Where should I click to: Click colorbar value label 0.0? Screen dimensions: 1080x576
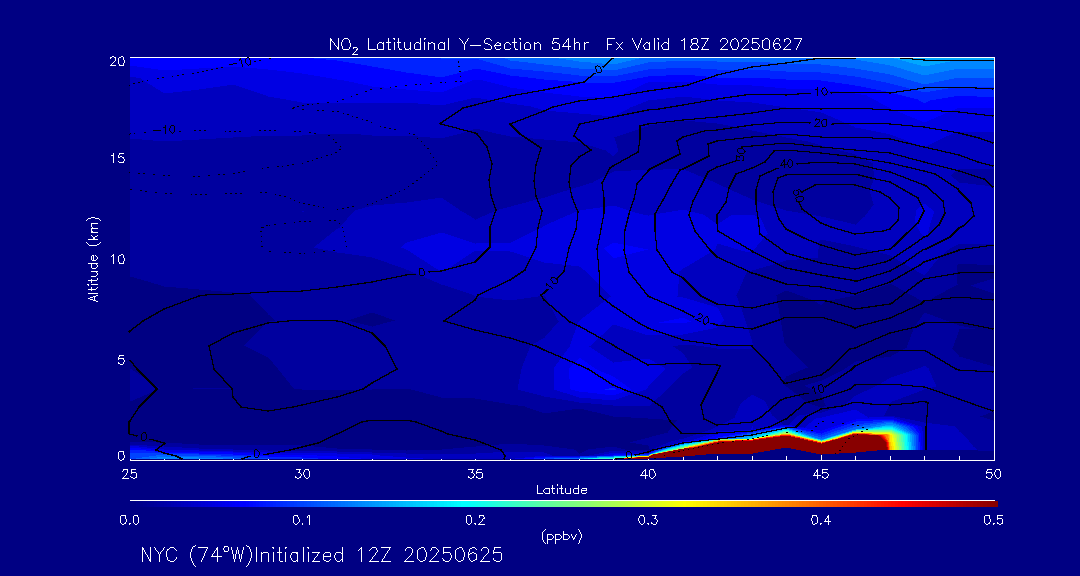[x=129, y=520]
